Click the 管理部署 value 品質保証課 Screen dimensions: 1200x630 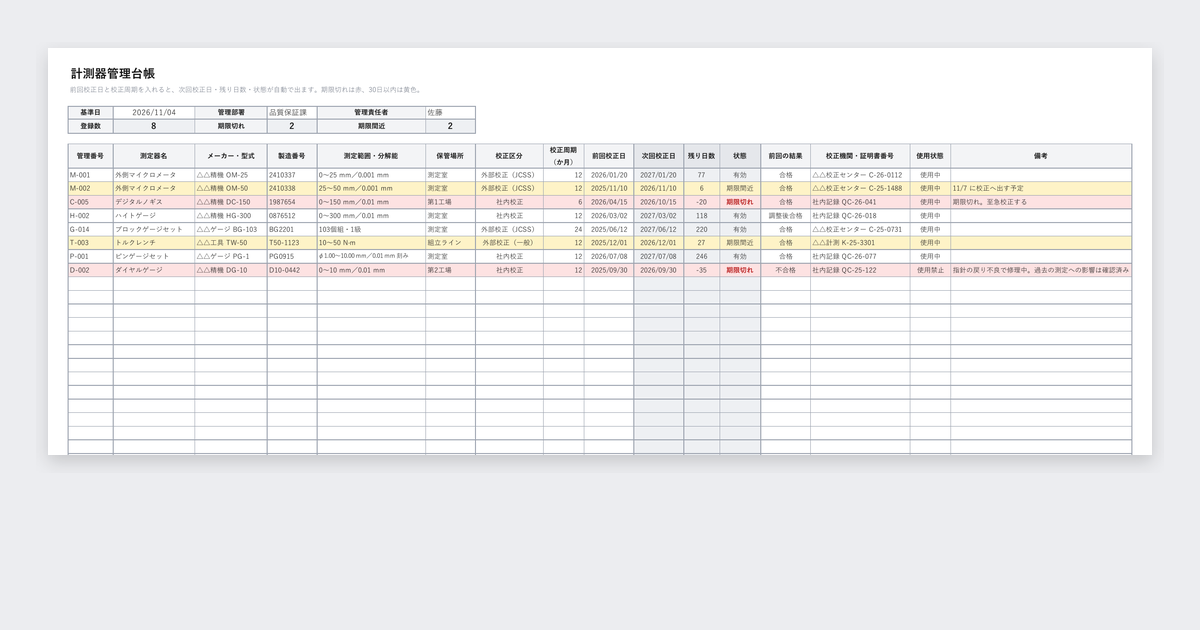pyautogui.click(x=292, y=113)
